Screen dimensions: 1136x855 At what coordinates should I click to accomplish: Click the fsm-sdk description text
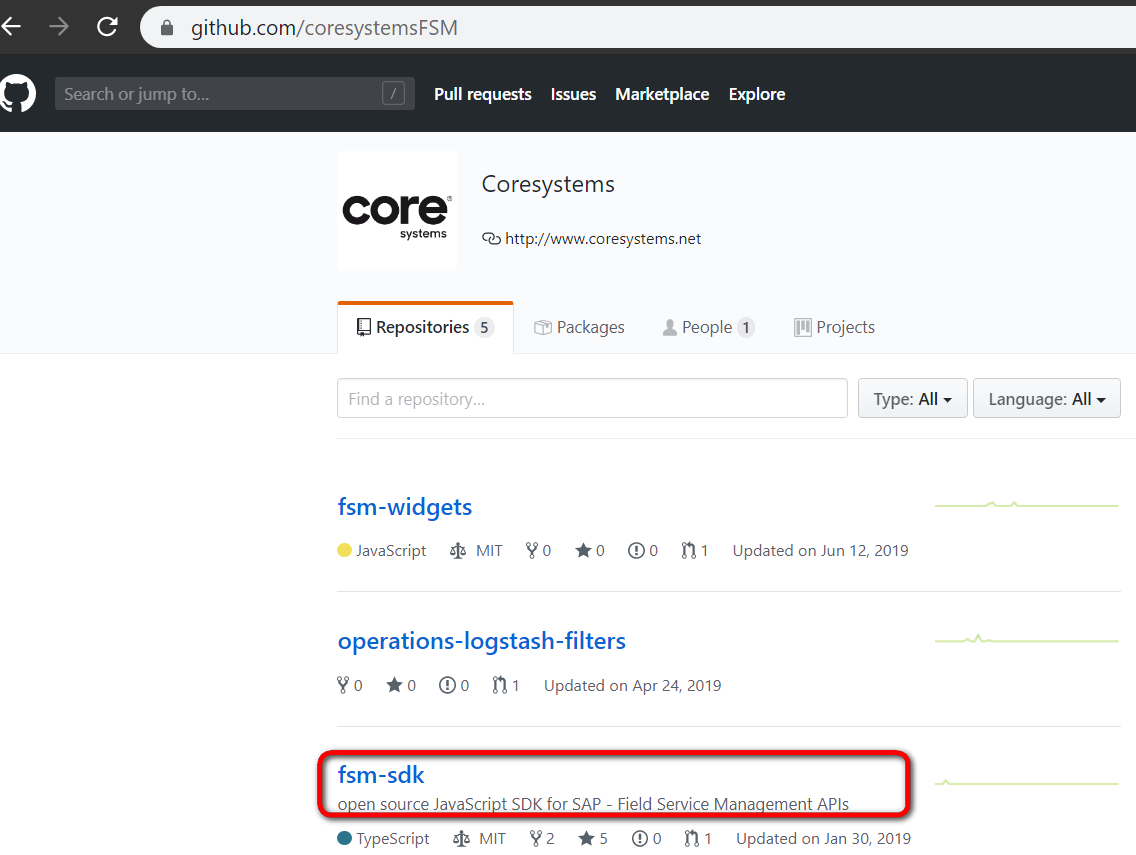[593, 804]
